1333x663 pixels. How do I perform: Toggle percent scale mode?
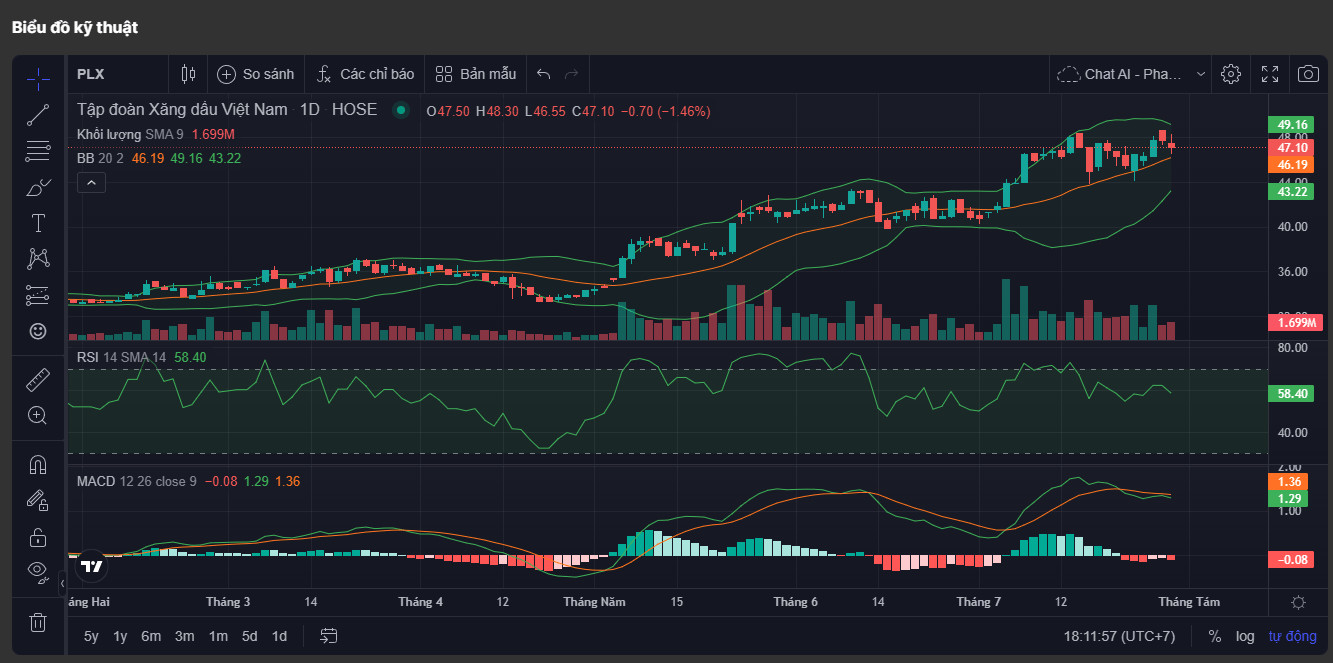[x=1215, y=636]
